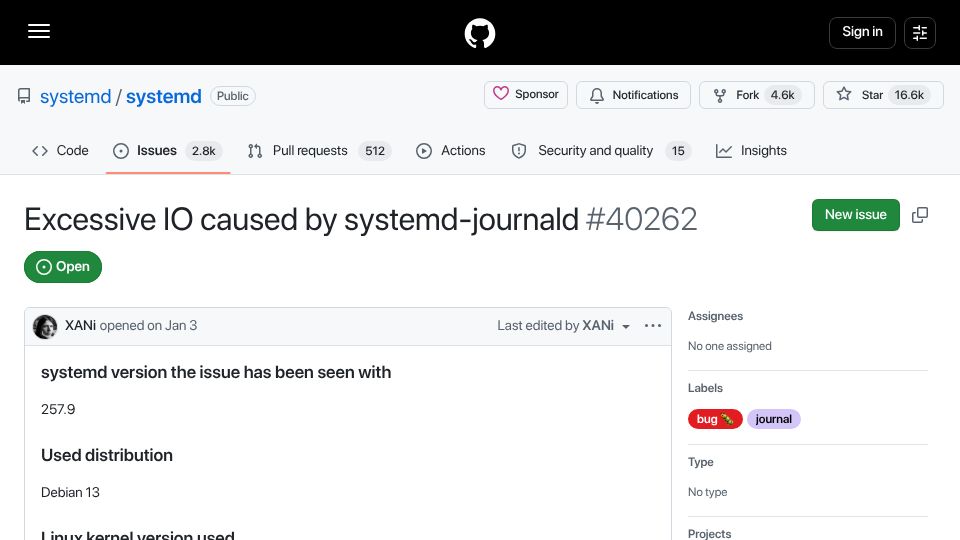Copy the issue link icon
Viewport: 960px width, 540px height.
click(x=920, y=215)
